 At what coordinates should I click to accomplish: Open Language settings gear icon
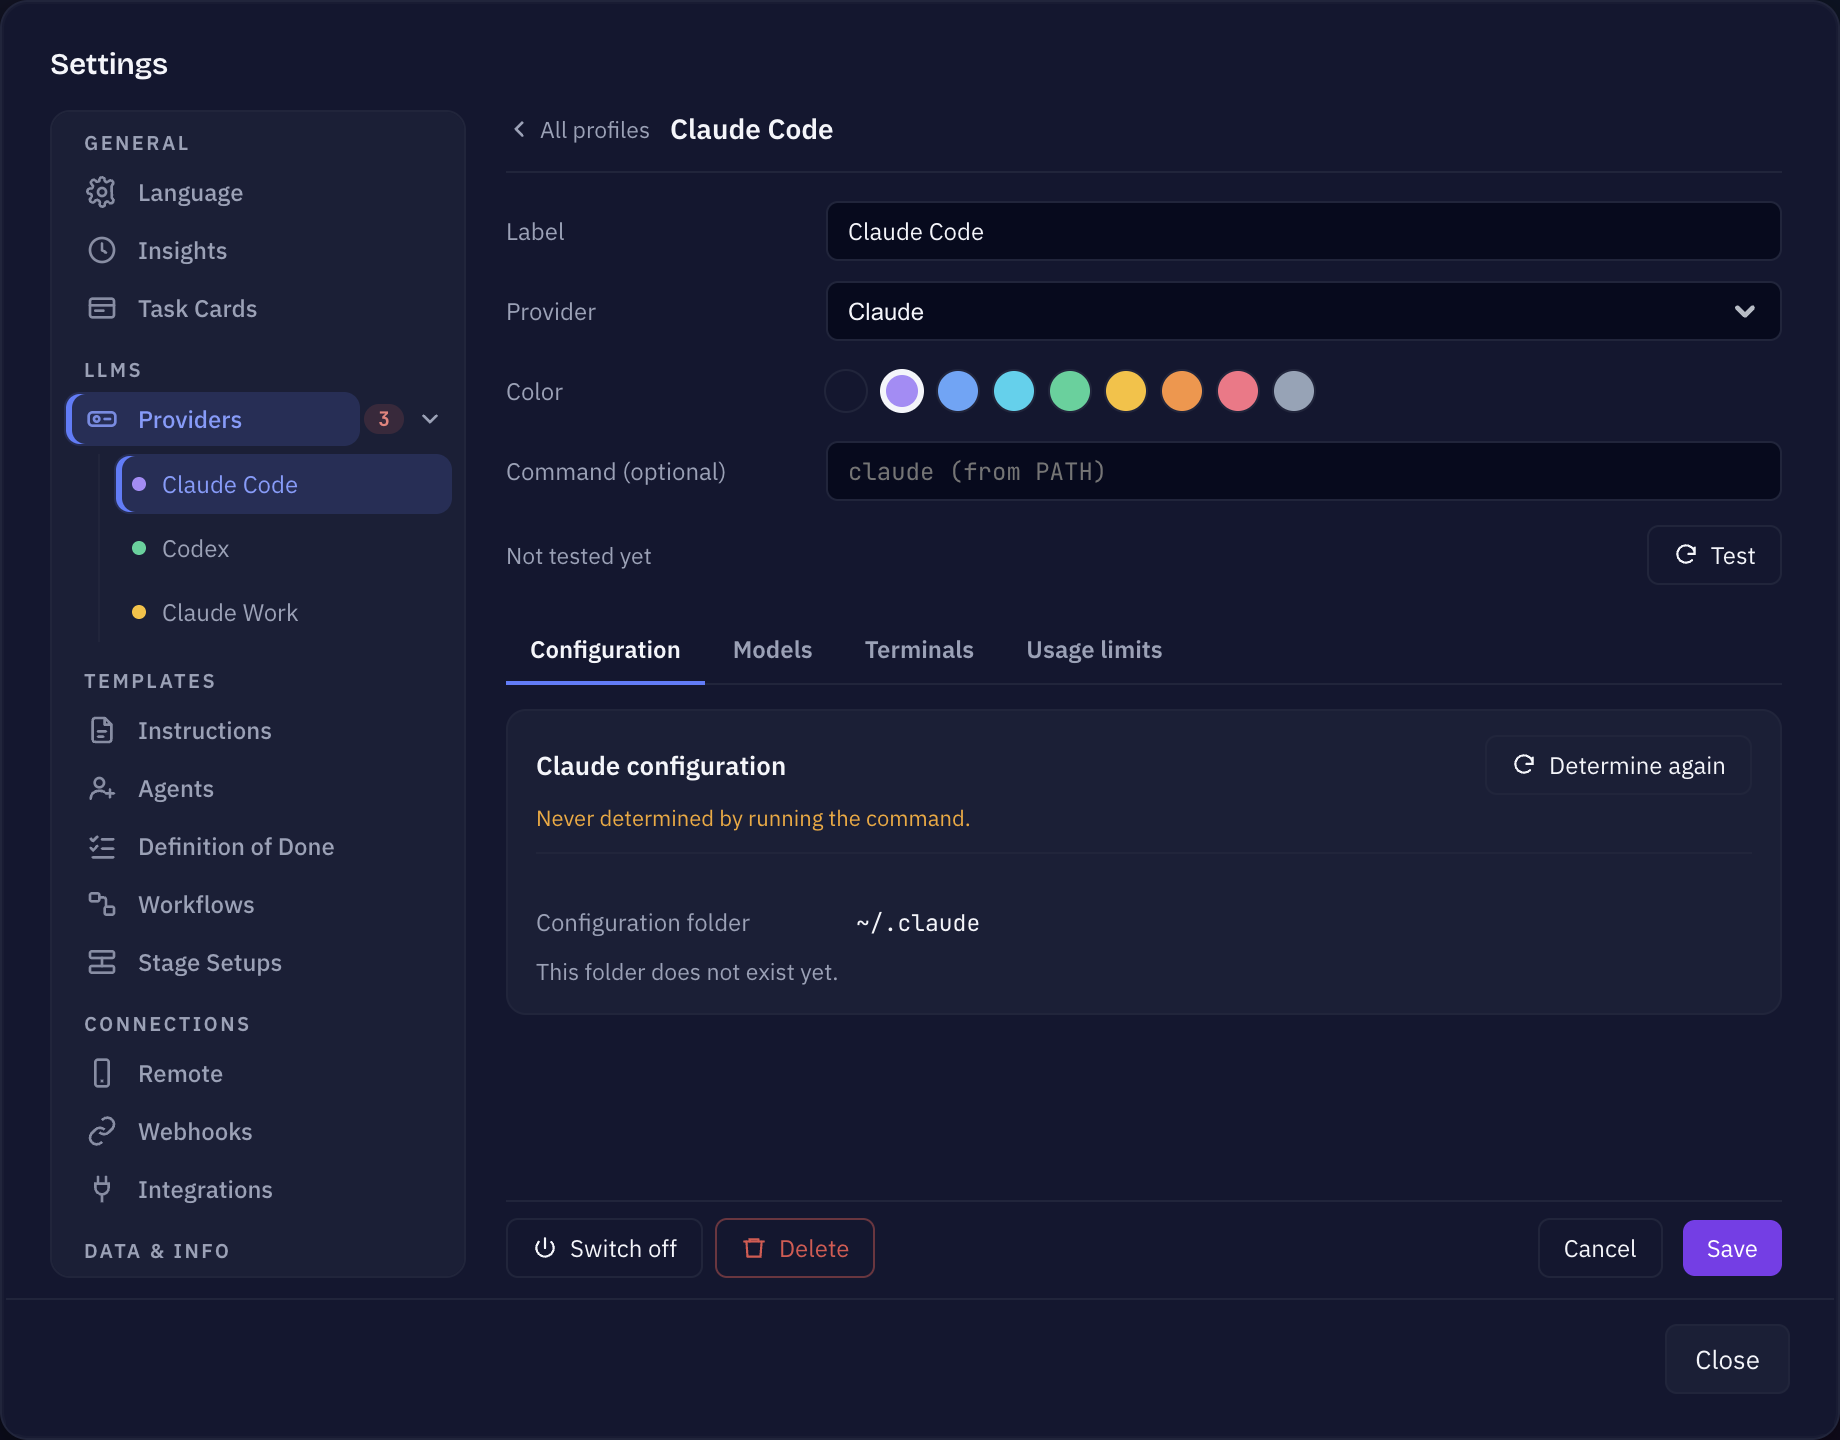tap(101, 192)
